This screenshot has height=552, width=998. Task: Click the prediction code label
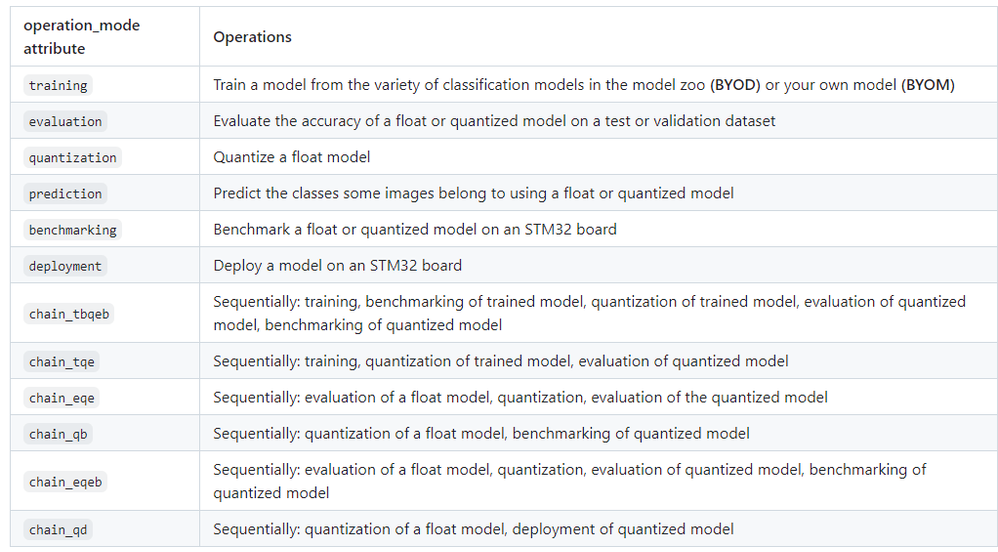point(65,193)
